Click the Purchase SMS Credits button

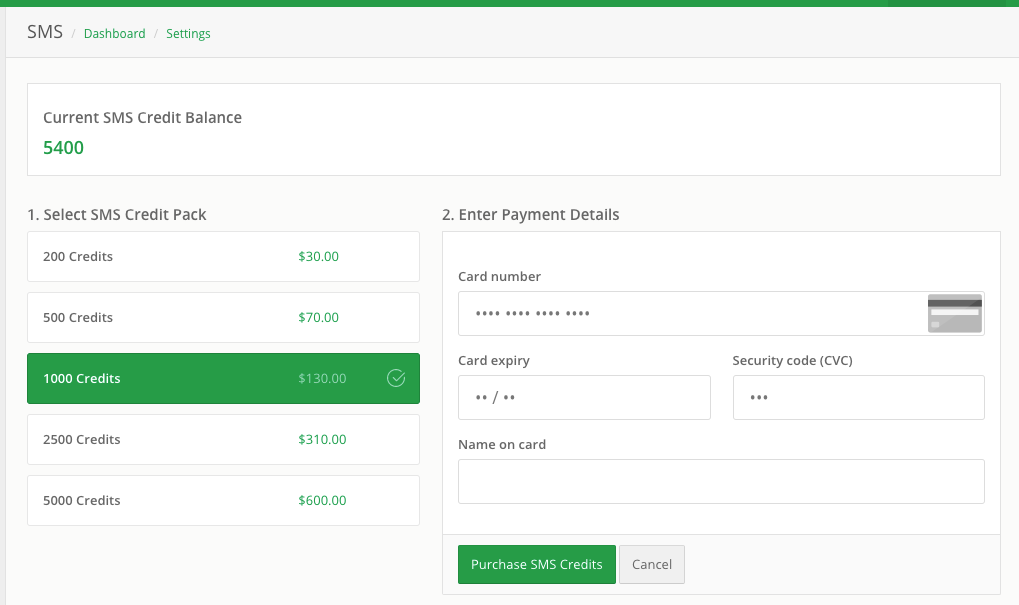point(537,565)
